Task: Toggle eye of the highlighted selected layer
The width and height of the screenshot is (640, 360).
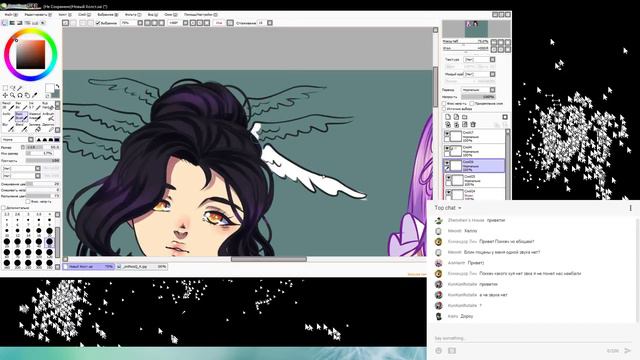Action: pyautogui.click(x=447, y=163)
